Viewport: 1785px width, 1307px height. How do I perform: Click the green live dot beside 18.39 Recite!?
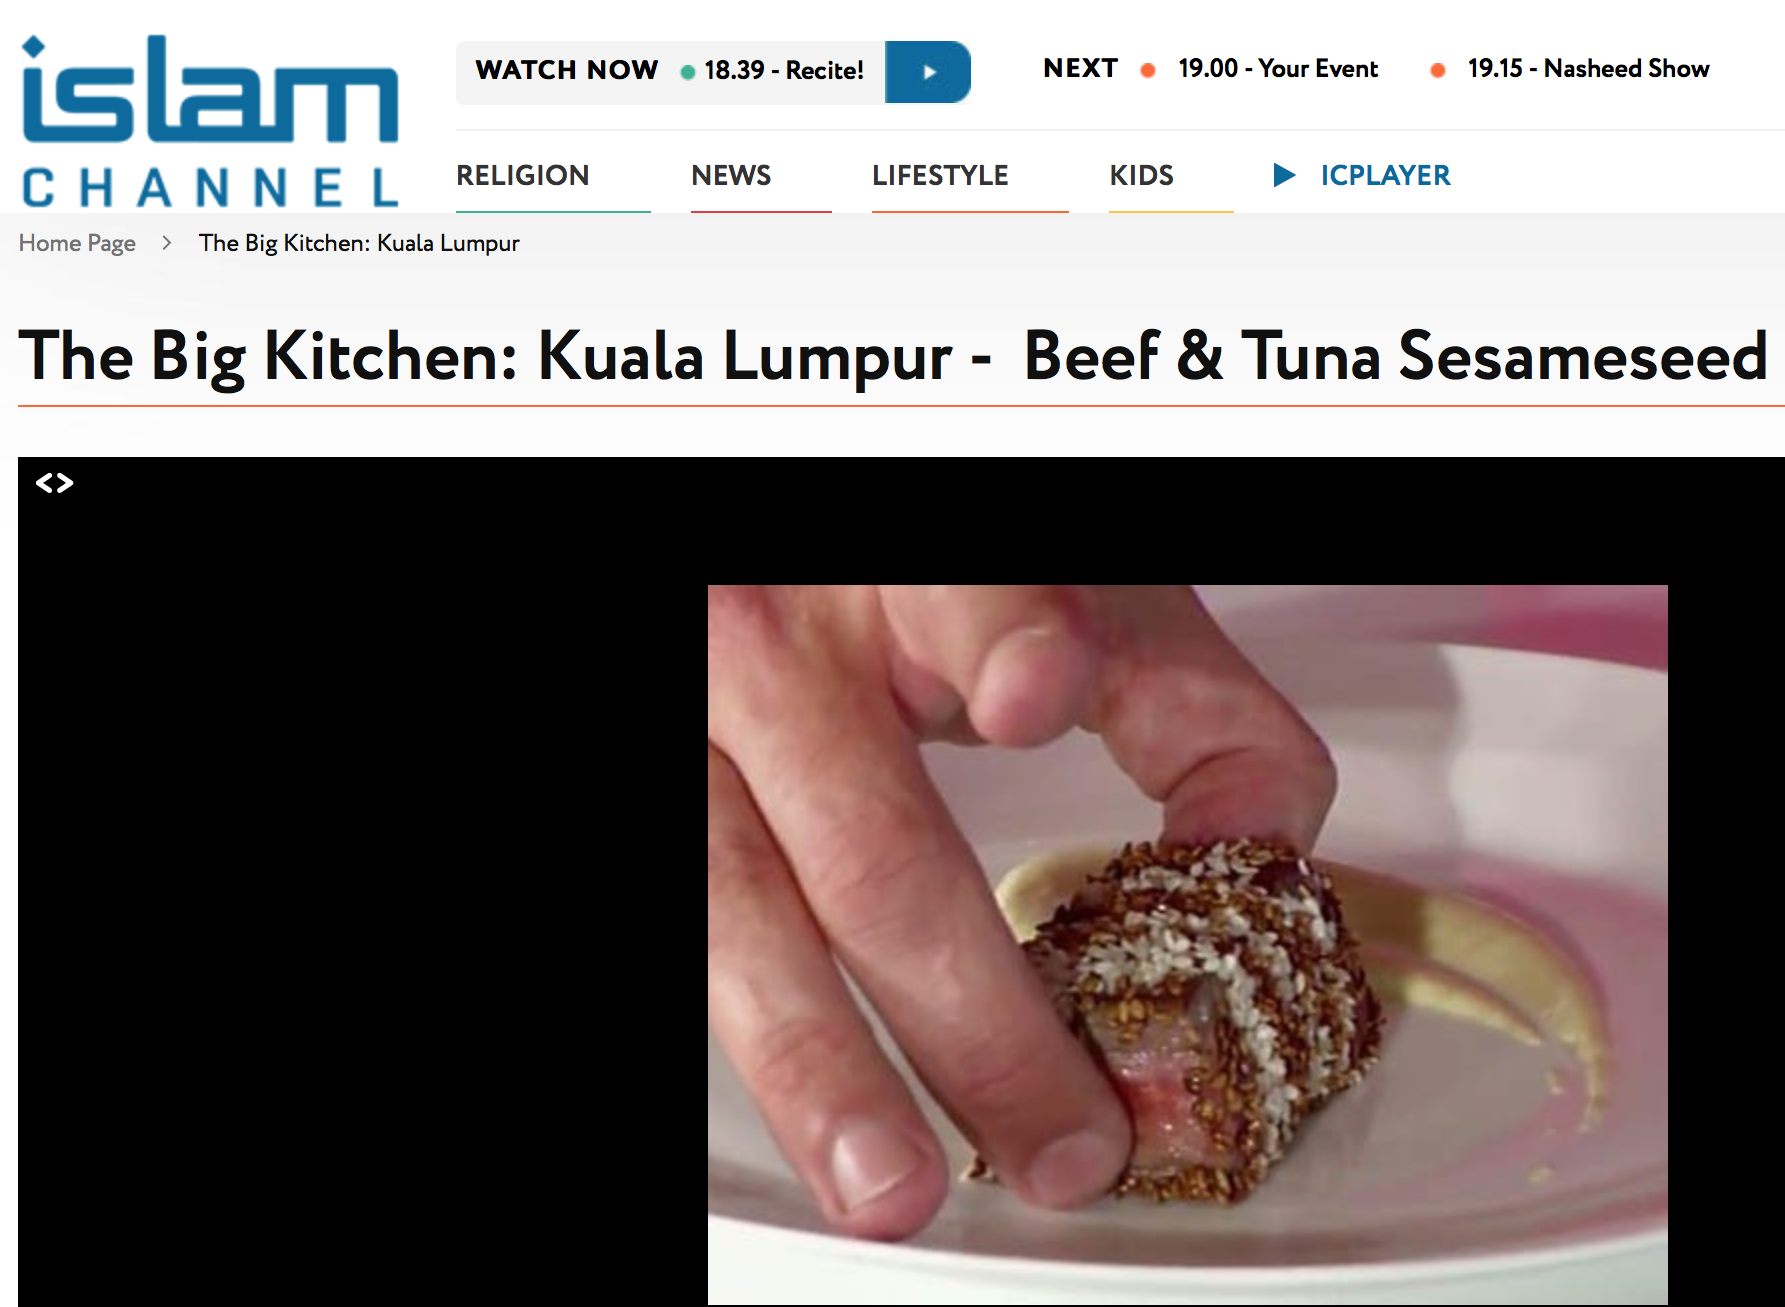(688, 72)
